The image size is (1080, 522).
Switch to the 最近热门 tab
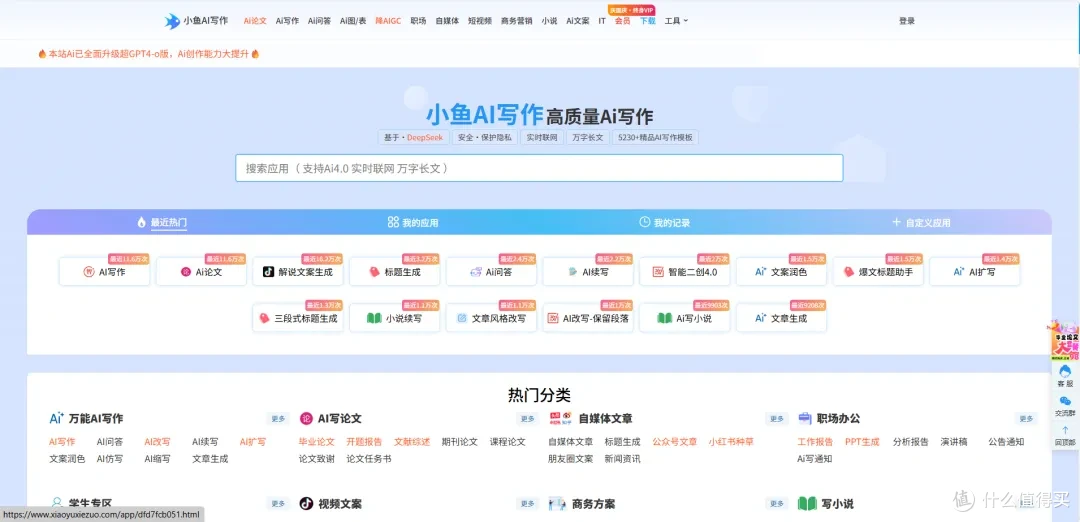coord(162,222)
